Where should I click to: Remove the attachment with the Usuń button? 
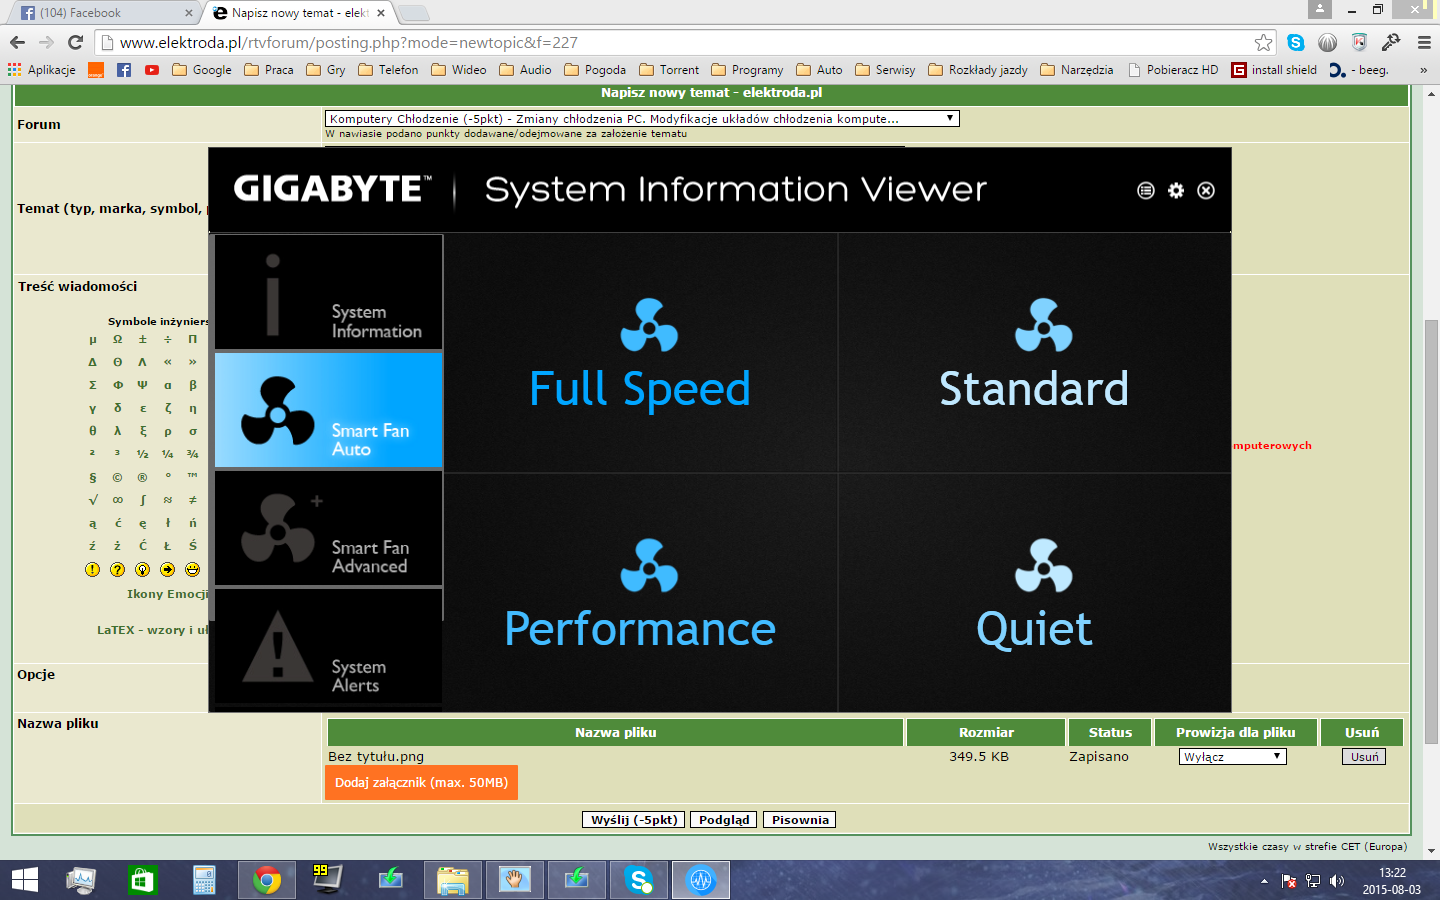(1364, 757)
